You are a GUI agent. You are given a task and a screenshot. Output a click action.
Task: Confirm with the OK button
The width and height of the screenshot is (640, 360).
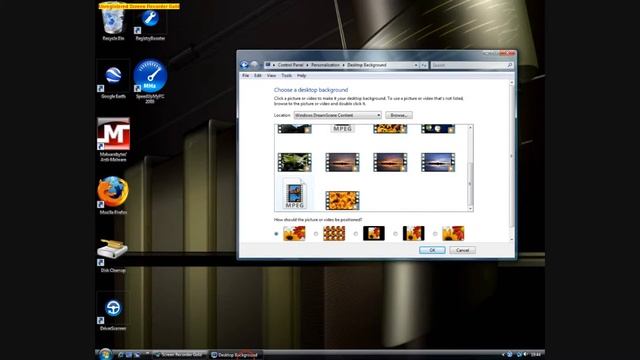tap(432, 250)
